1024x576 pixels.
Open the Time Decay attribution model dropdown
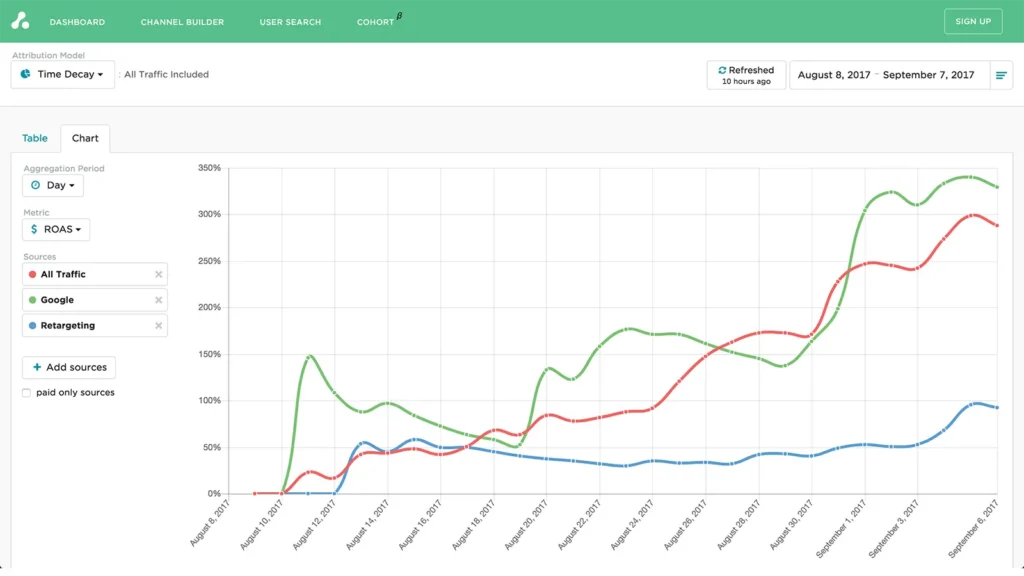(62, 74)
